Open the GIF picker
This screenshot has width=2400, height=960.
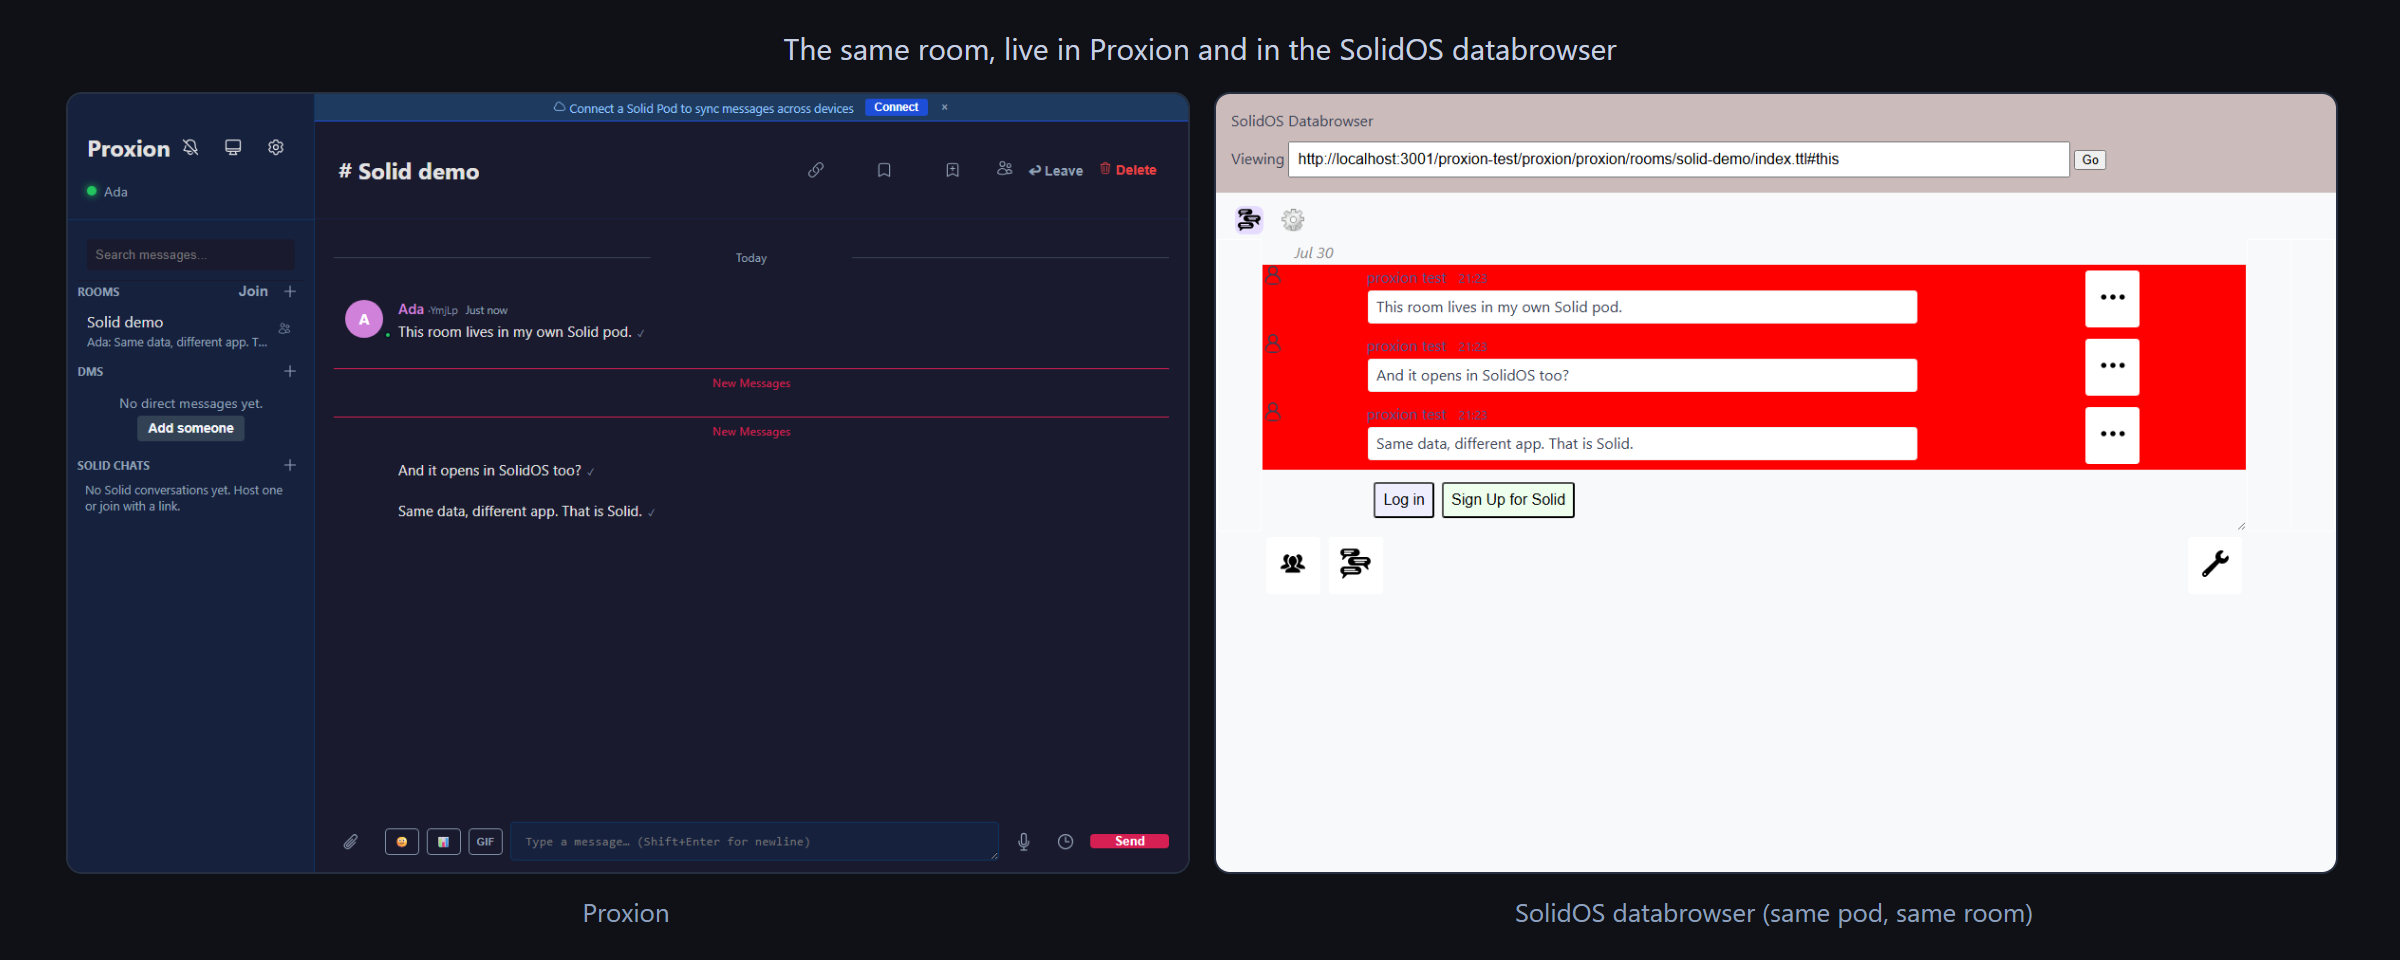click(x=486, y=842)
